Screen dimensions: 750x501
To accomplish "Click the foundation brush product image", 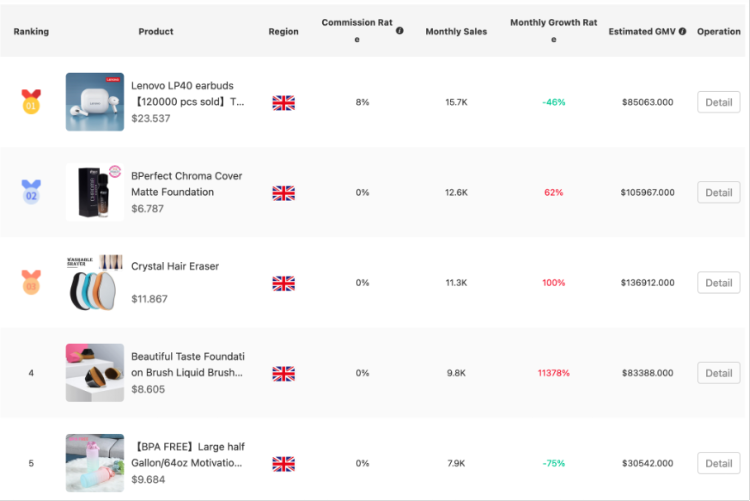I will (x=95, y=373).
